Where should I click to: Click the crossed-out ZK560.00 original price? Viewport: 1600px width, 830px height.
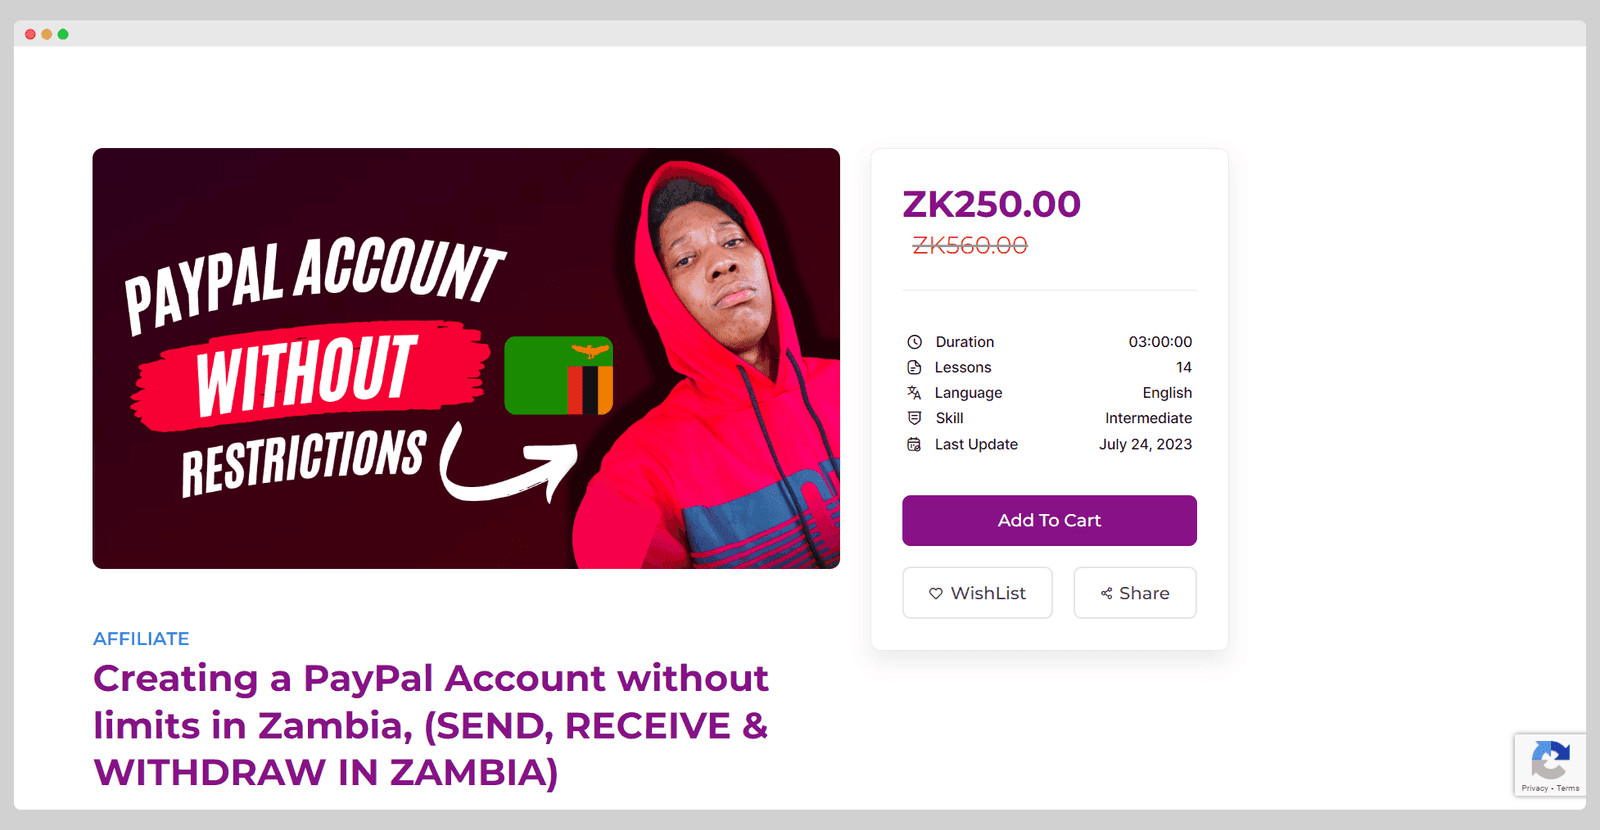970,245
